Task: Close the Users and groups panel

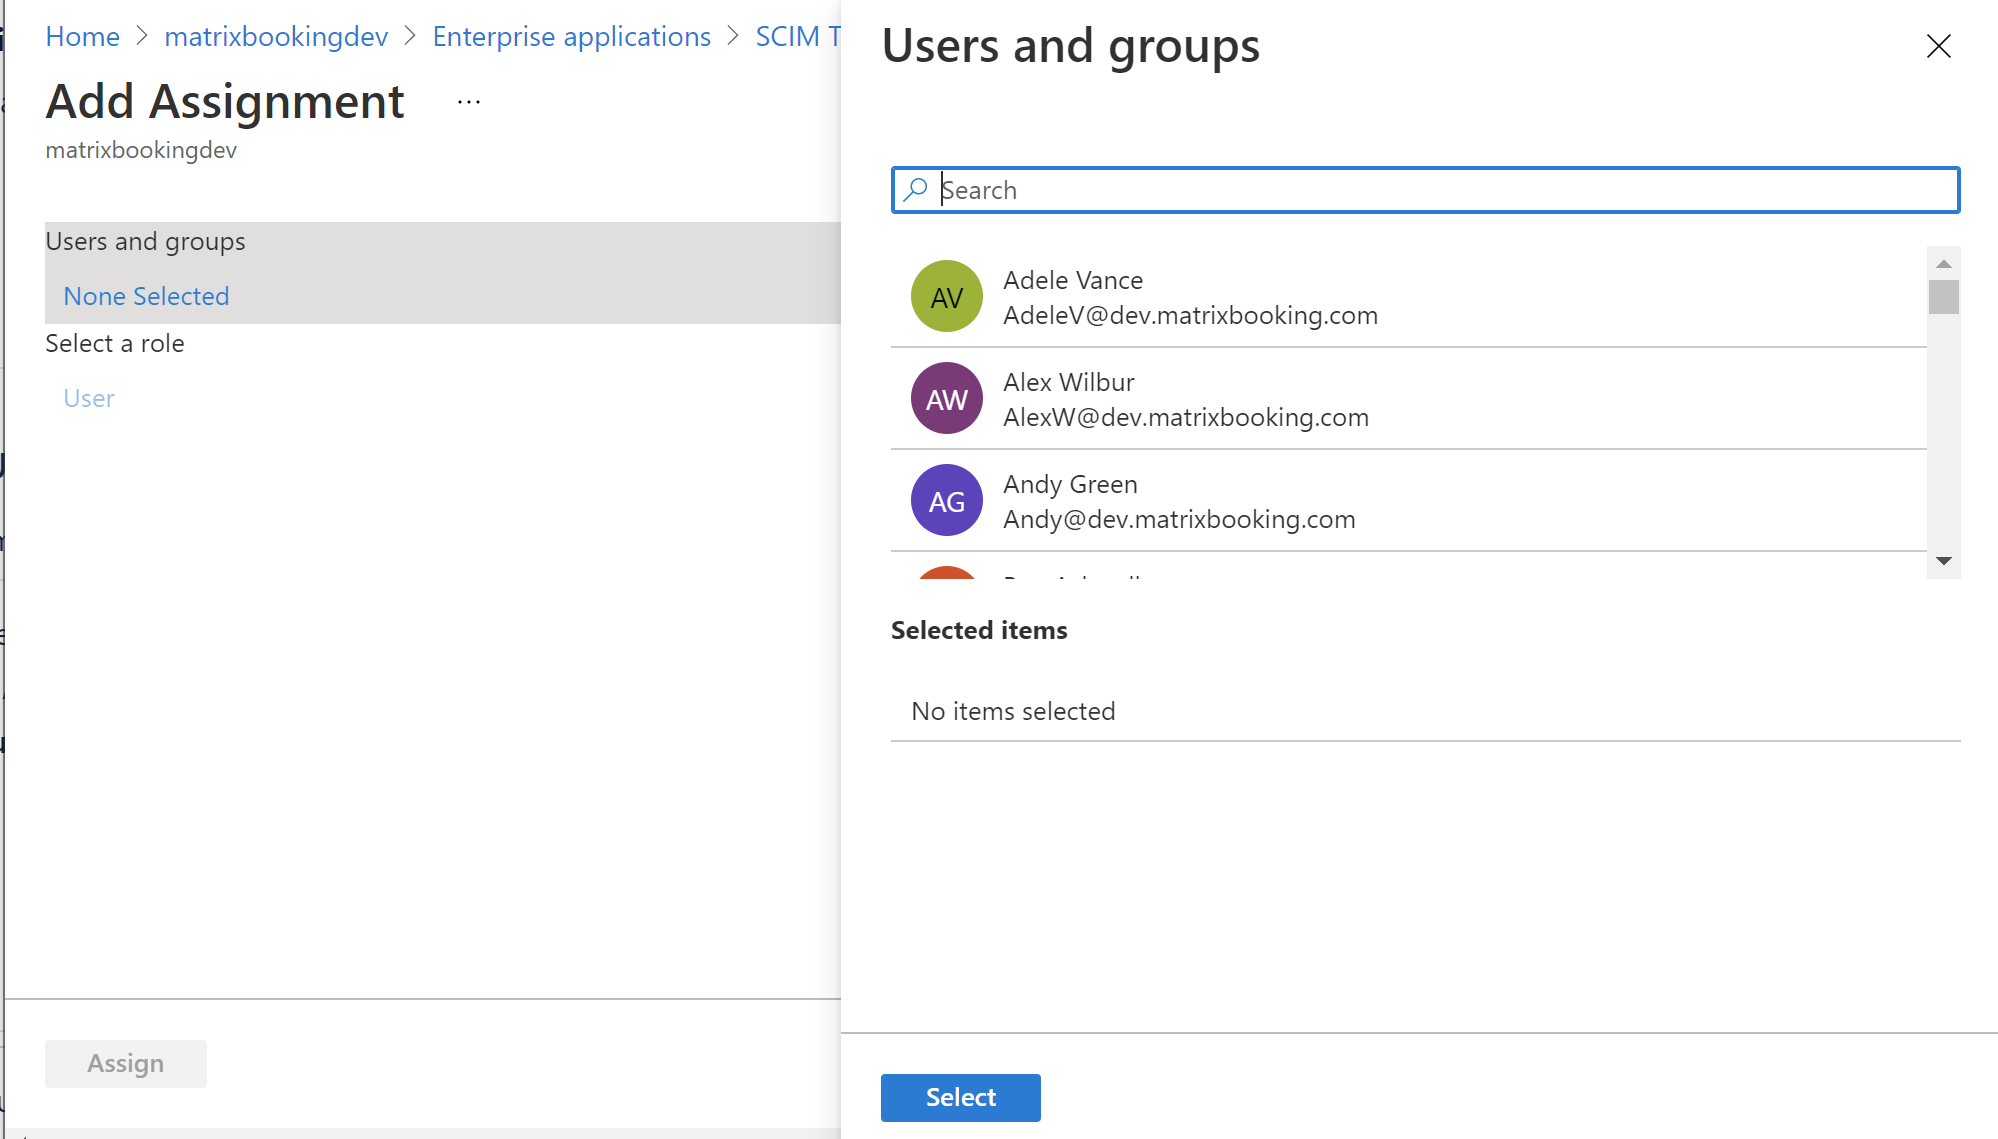Action: [1938, 46]
